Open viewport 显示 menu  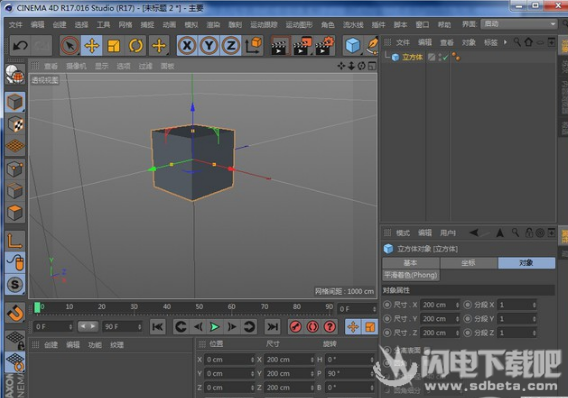102,66
